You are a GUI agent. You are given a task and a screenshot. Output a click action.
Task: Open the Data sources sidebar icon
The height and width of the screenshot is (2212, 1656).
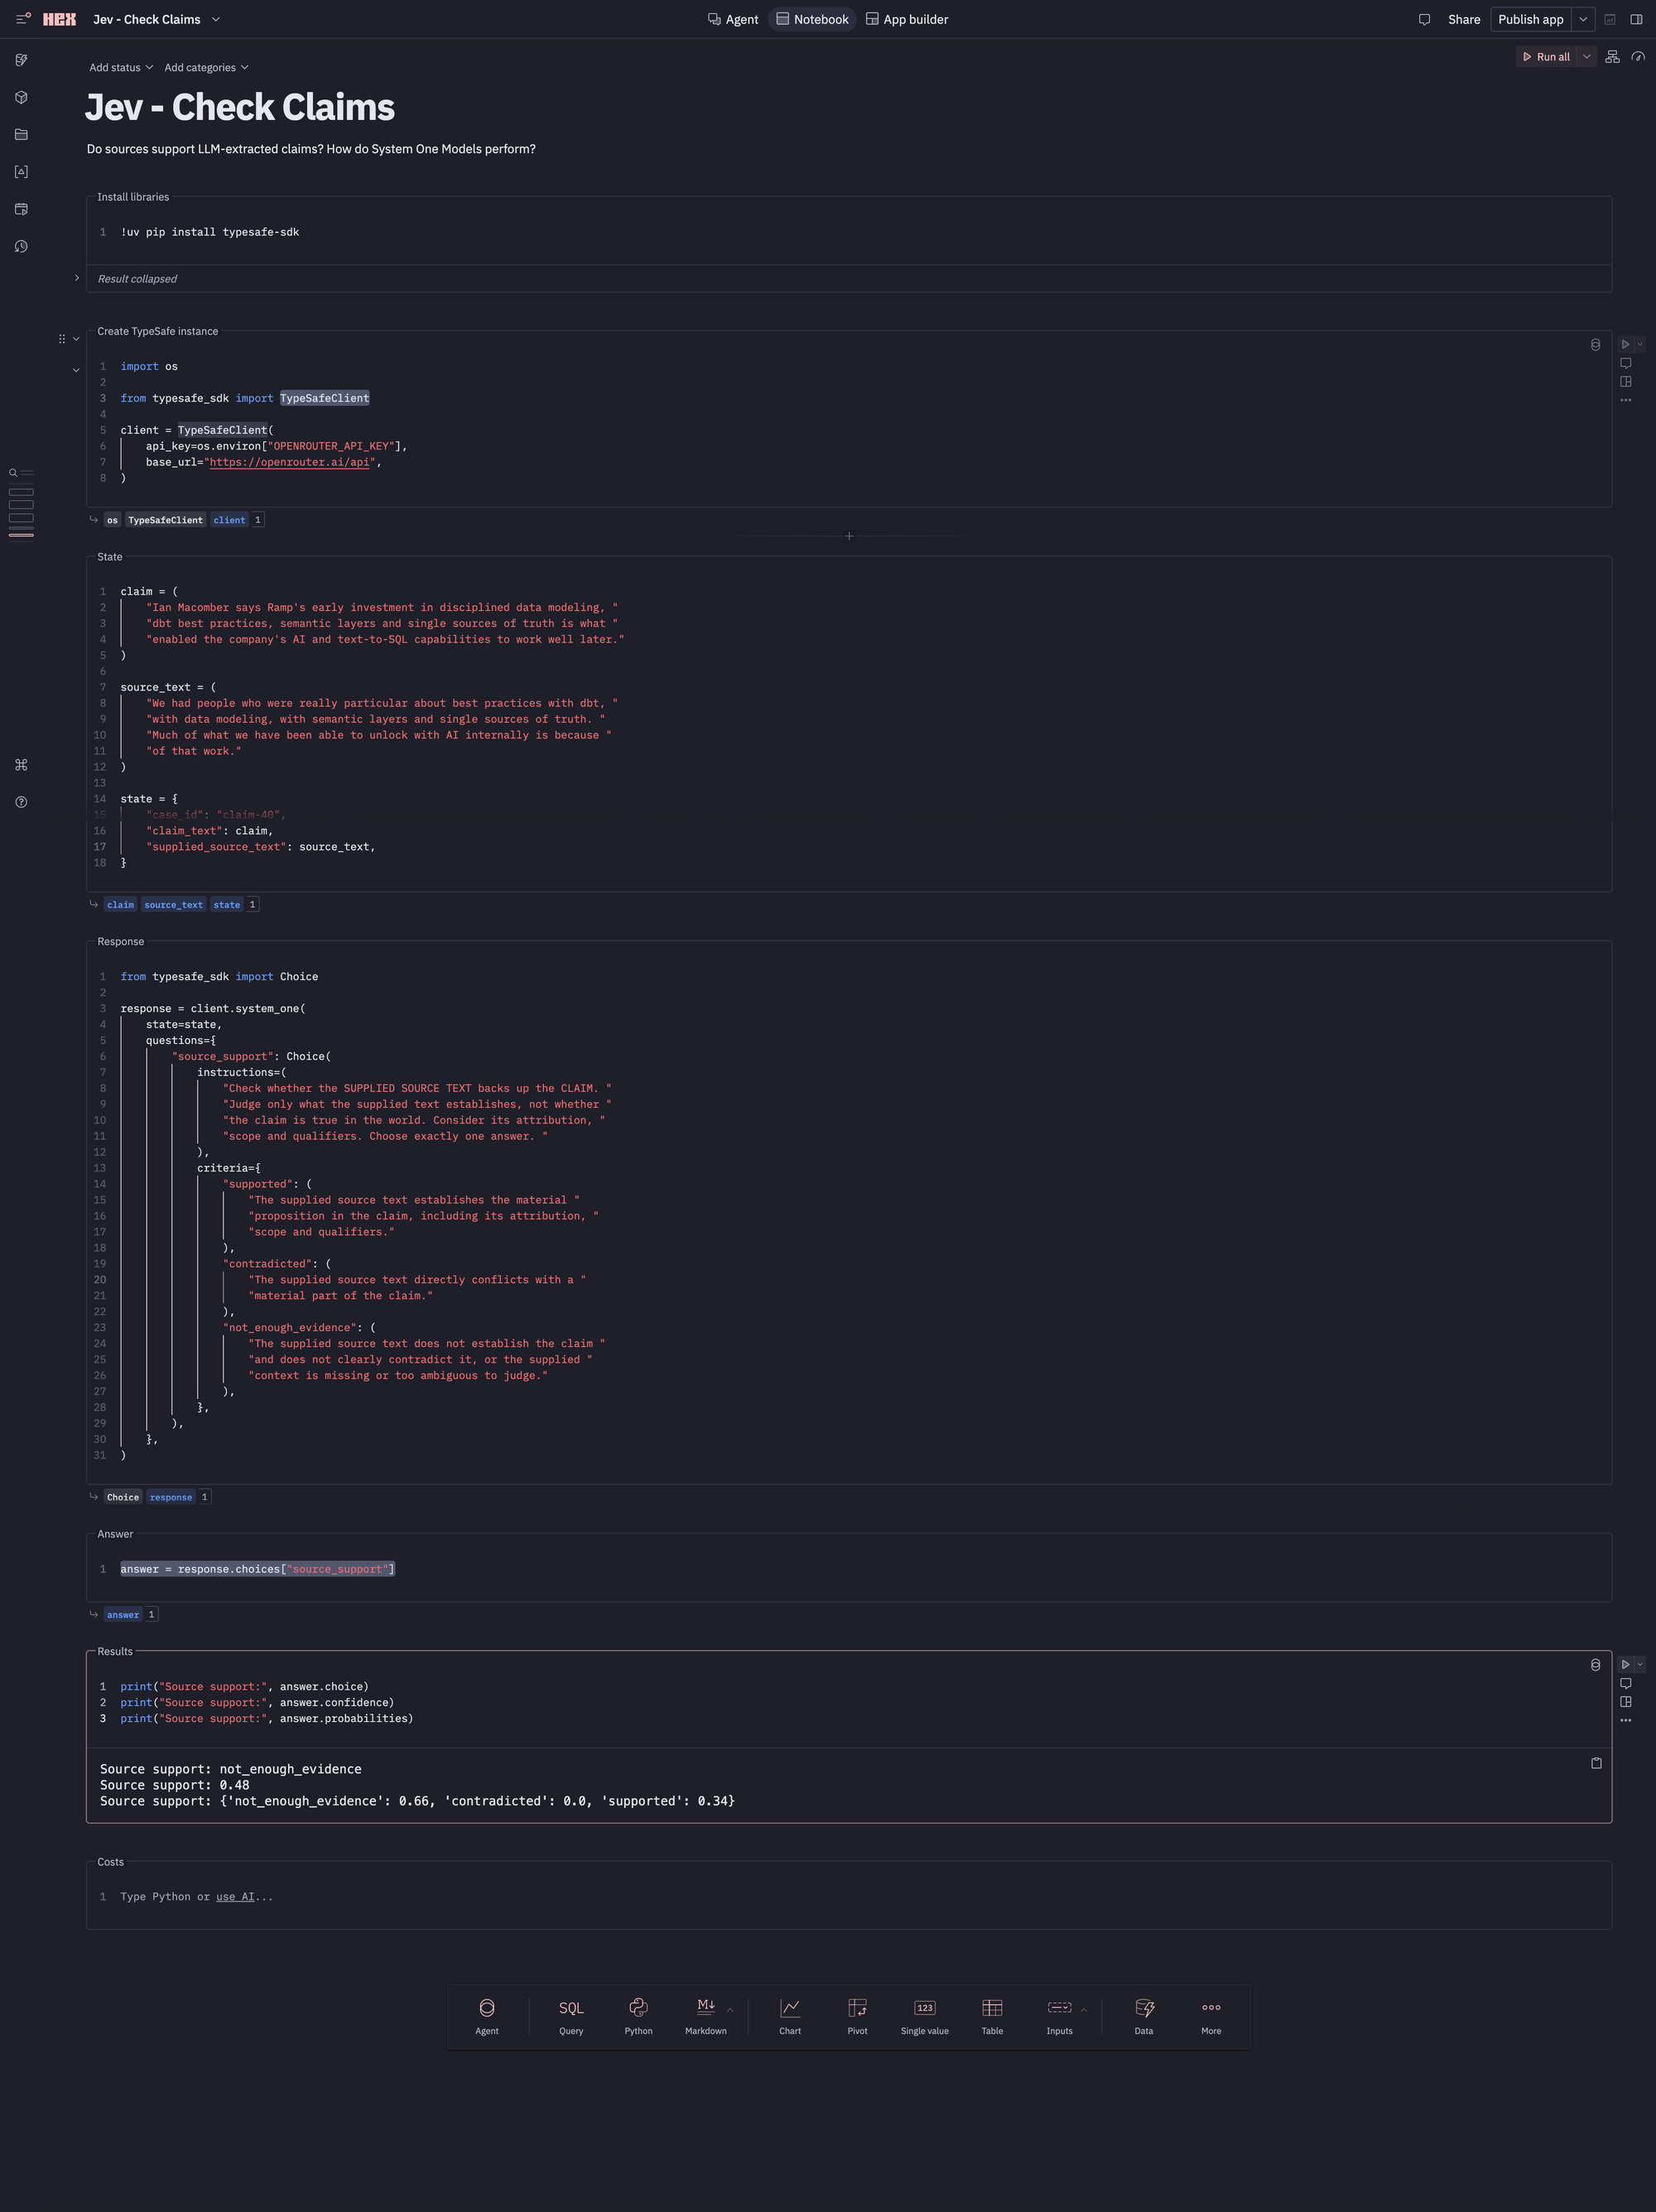[x=21, y=60]
